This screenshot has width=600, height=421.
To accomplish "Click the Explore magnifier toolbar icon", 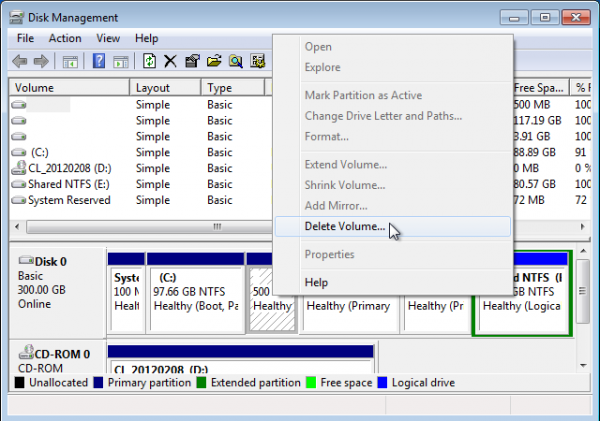I will pos(235,61).
